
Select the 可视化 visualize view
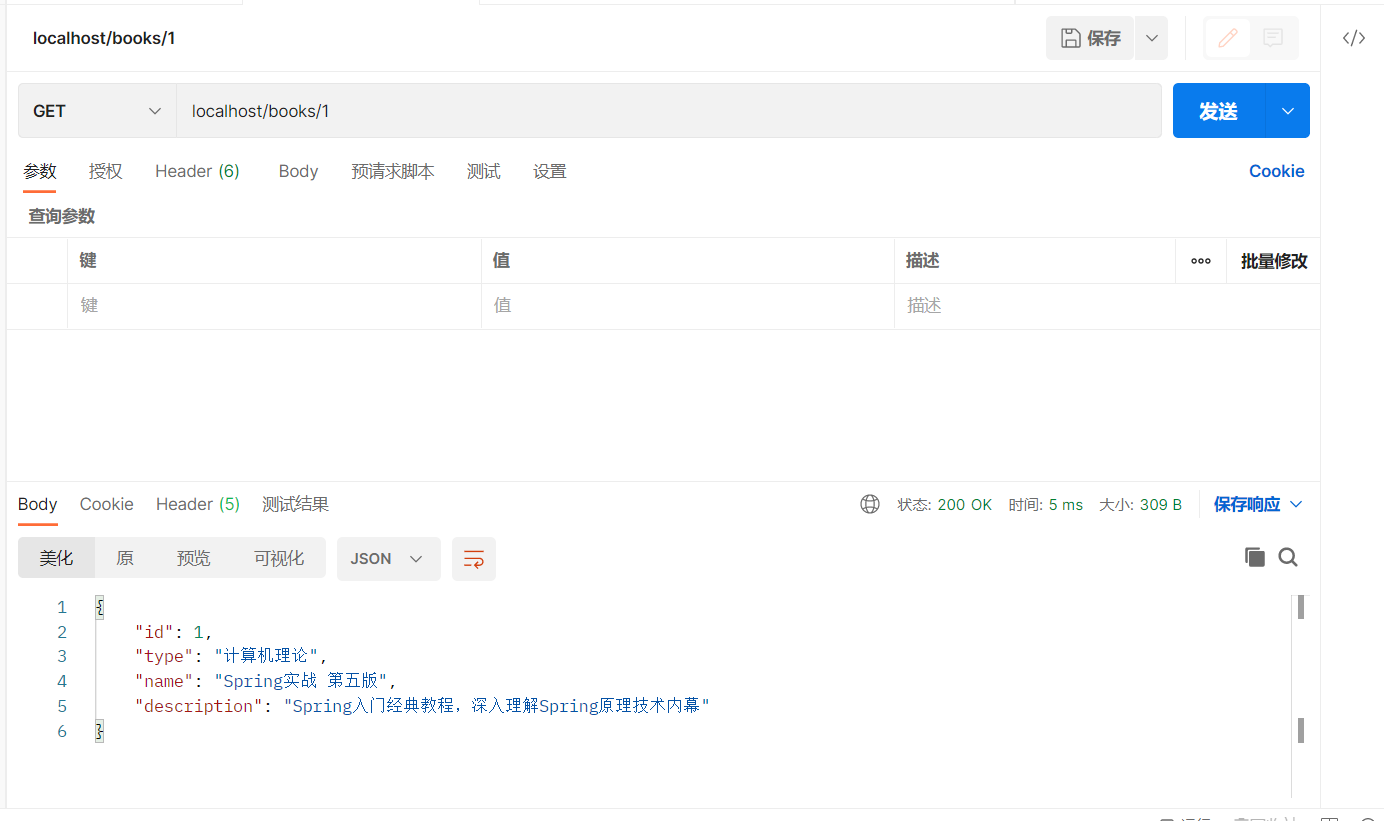pos(279,558)
